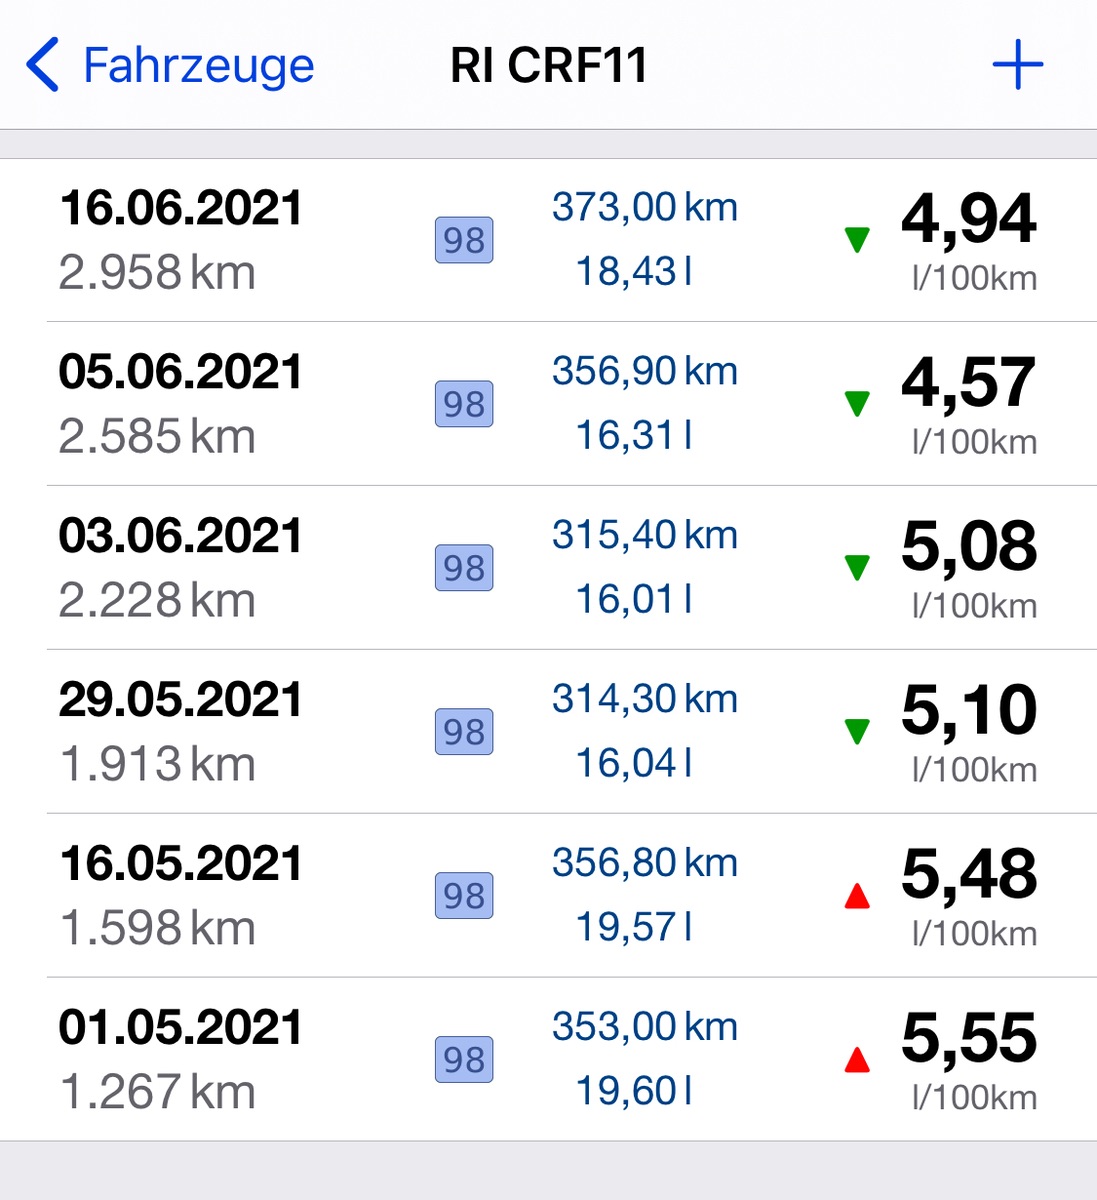Tap the 4,57 l/100km consumption value

pos(968,383)
